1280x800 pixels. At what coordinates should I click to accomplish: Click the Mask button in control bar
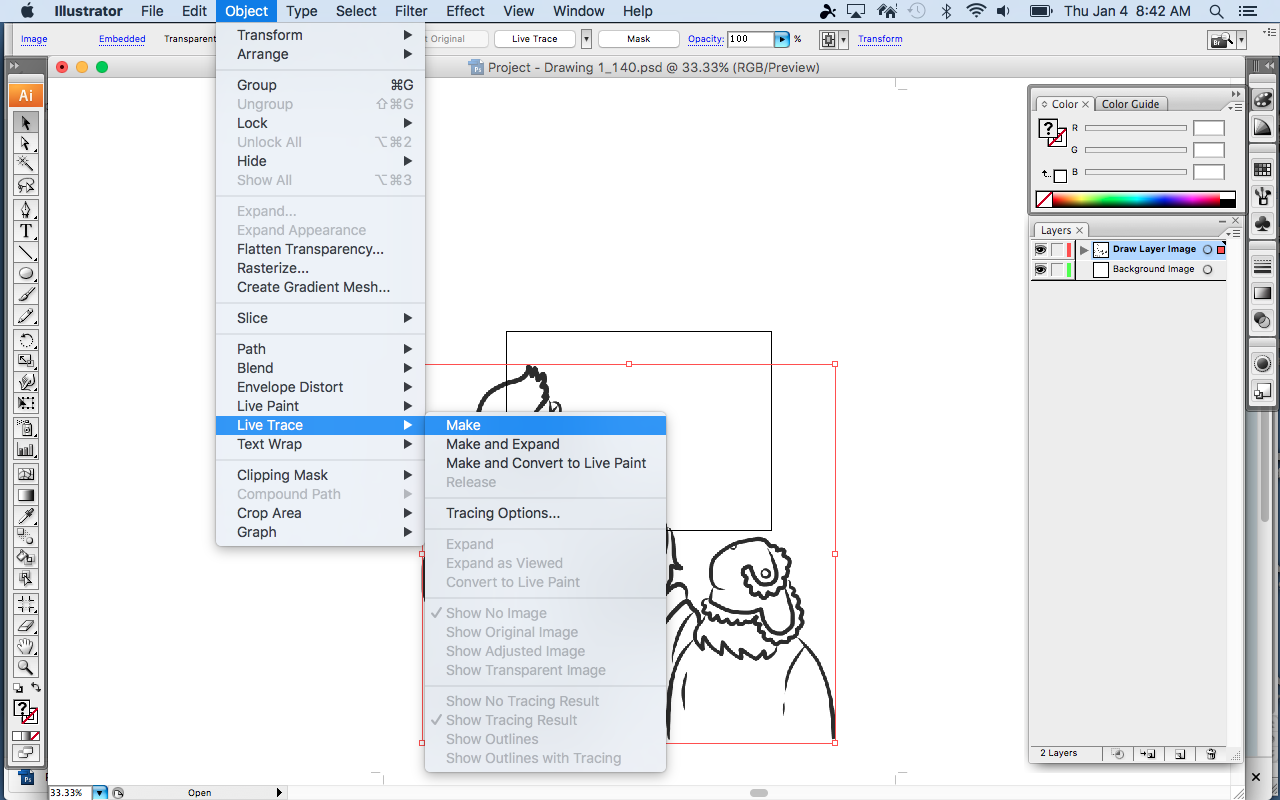[x=639, y=39]
